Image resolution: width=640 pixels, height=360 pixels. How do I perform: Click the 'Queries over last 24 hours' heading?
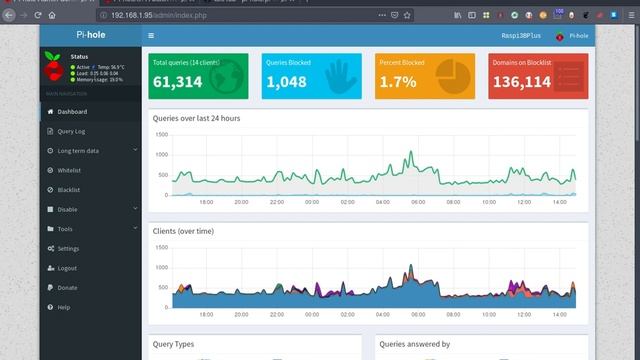[196, 118]
